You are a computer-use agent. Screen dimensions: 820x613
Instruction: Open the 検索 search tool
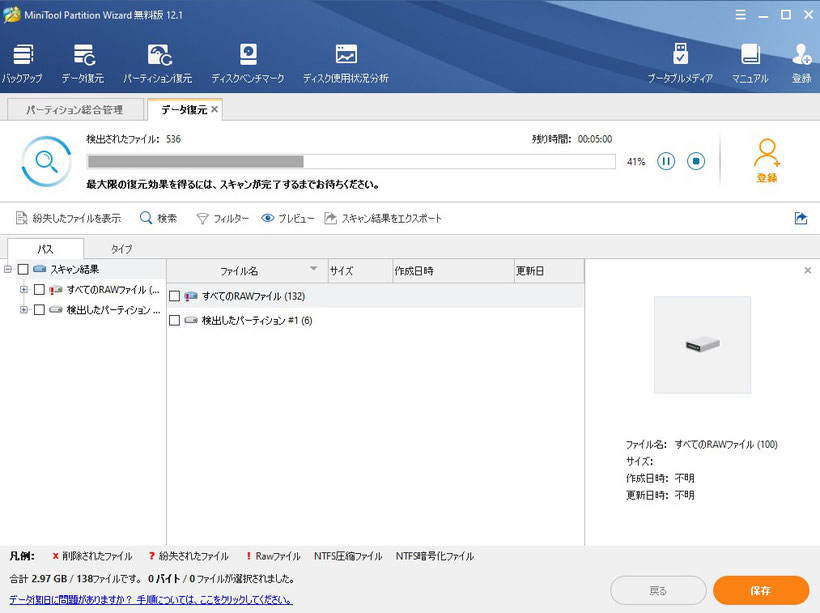pos(158,218)
